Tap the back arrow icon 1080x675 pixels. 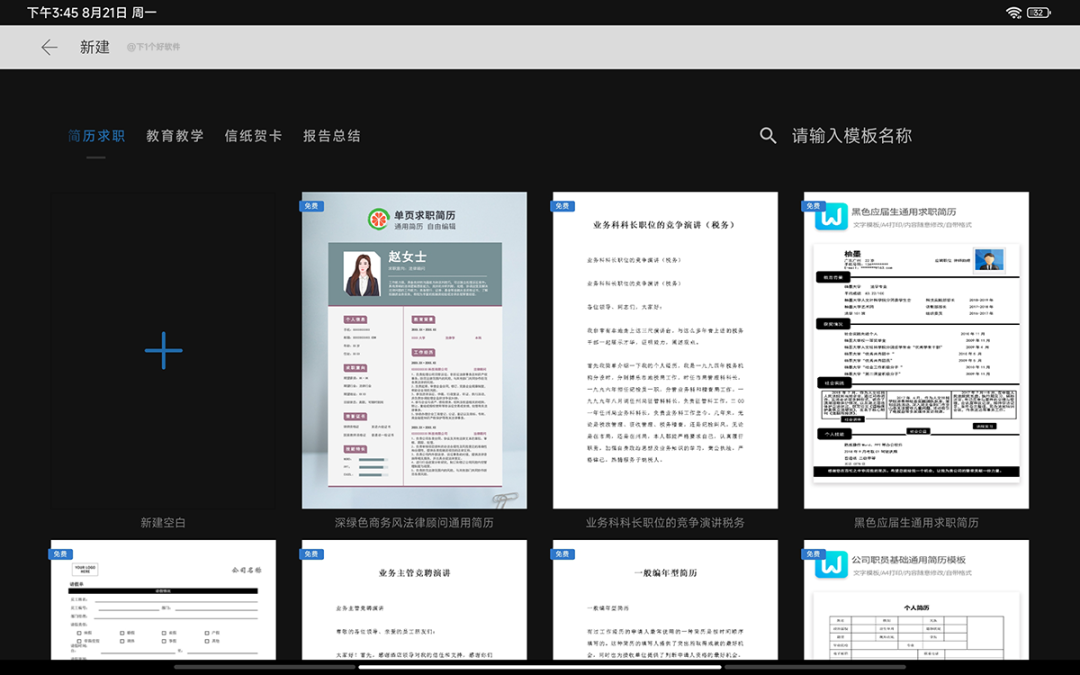49,47
